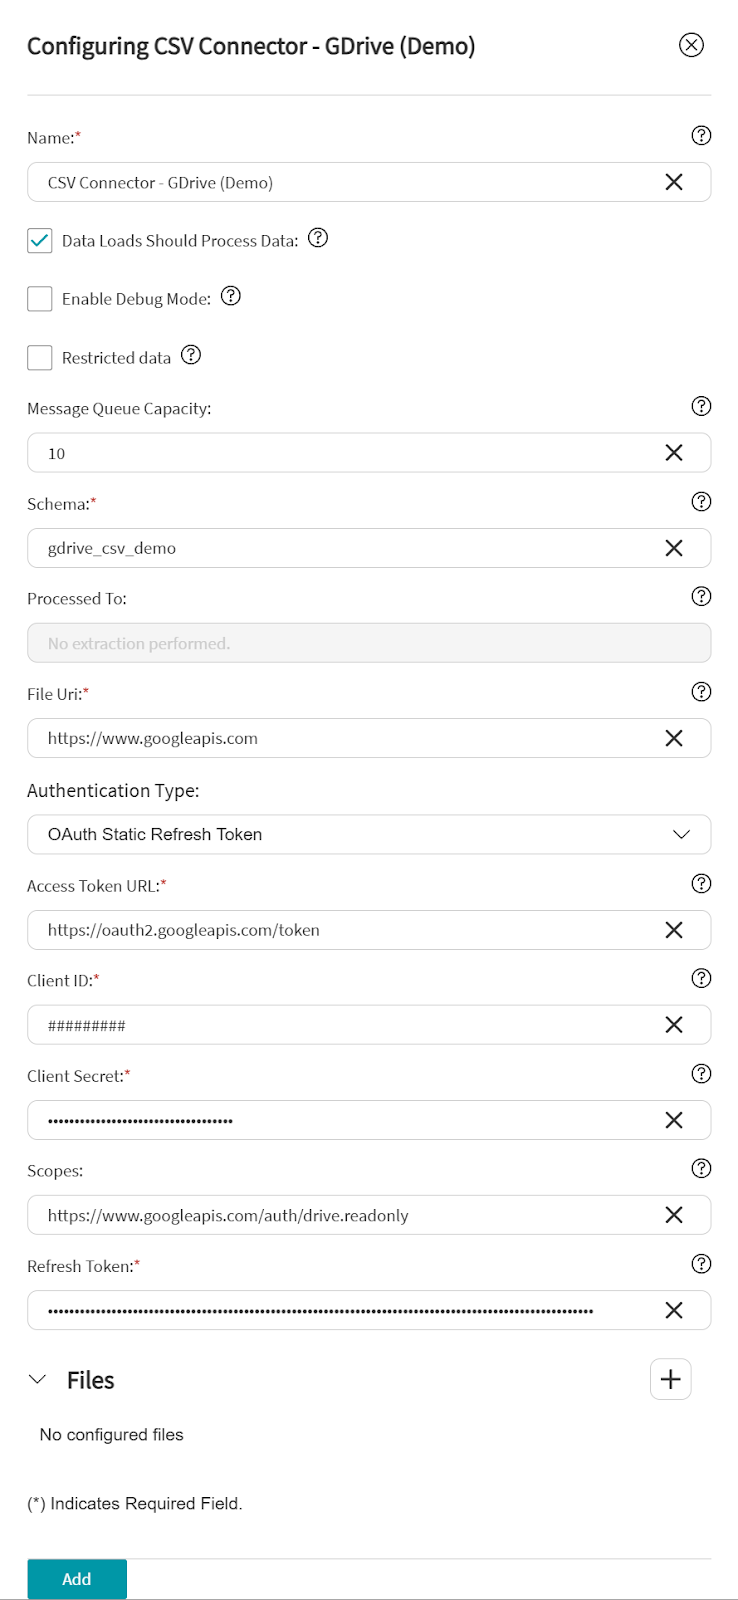Open help for Data Loads Should Process Data
Screen dimensions: 738x1600
coord(318,238)
